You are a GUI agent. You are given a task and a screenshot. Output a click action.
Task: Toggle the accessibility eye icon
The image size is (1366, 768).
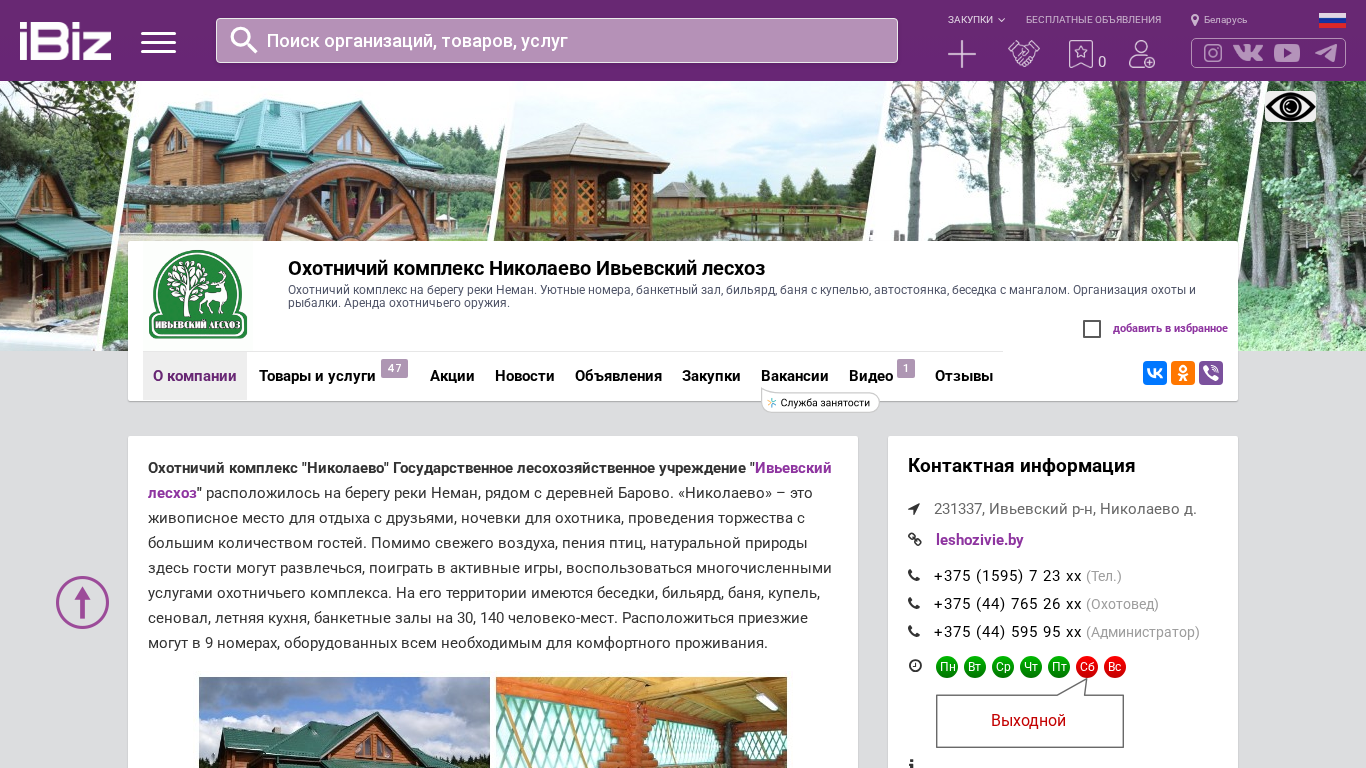coord(1290,107)
